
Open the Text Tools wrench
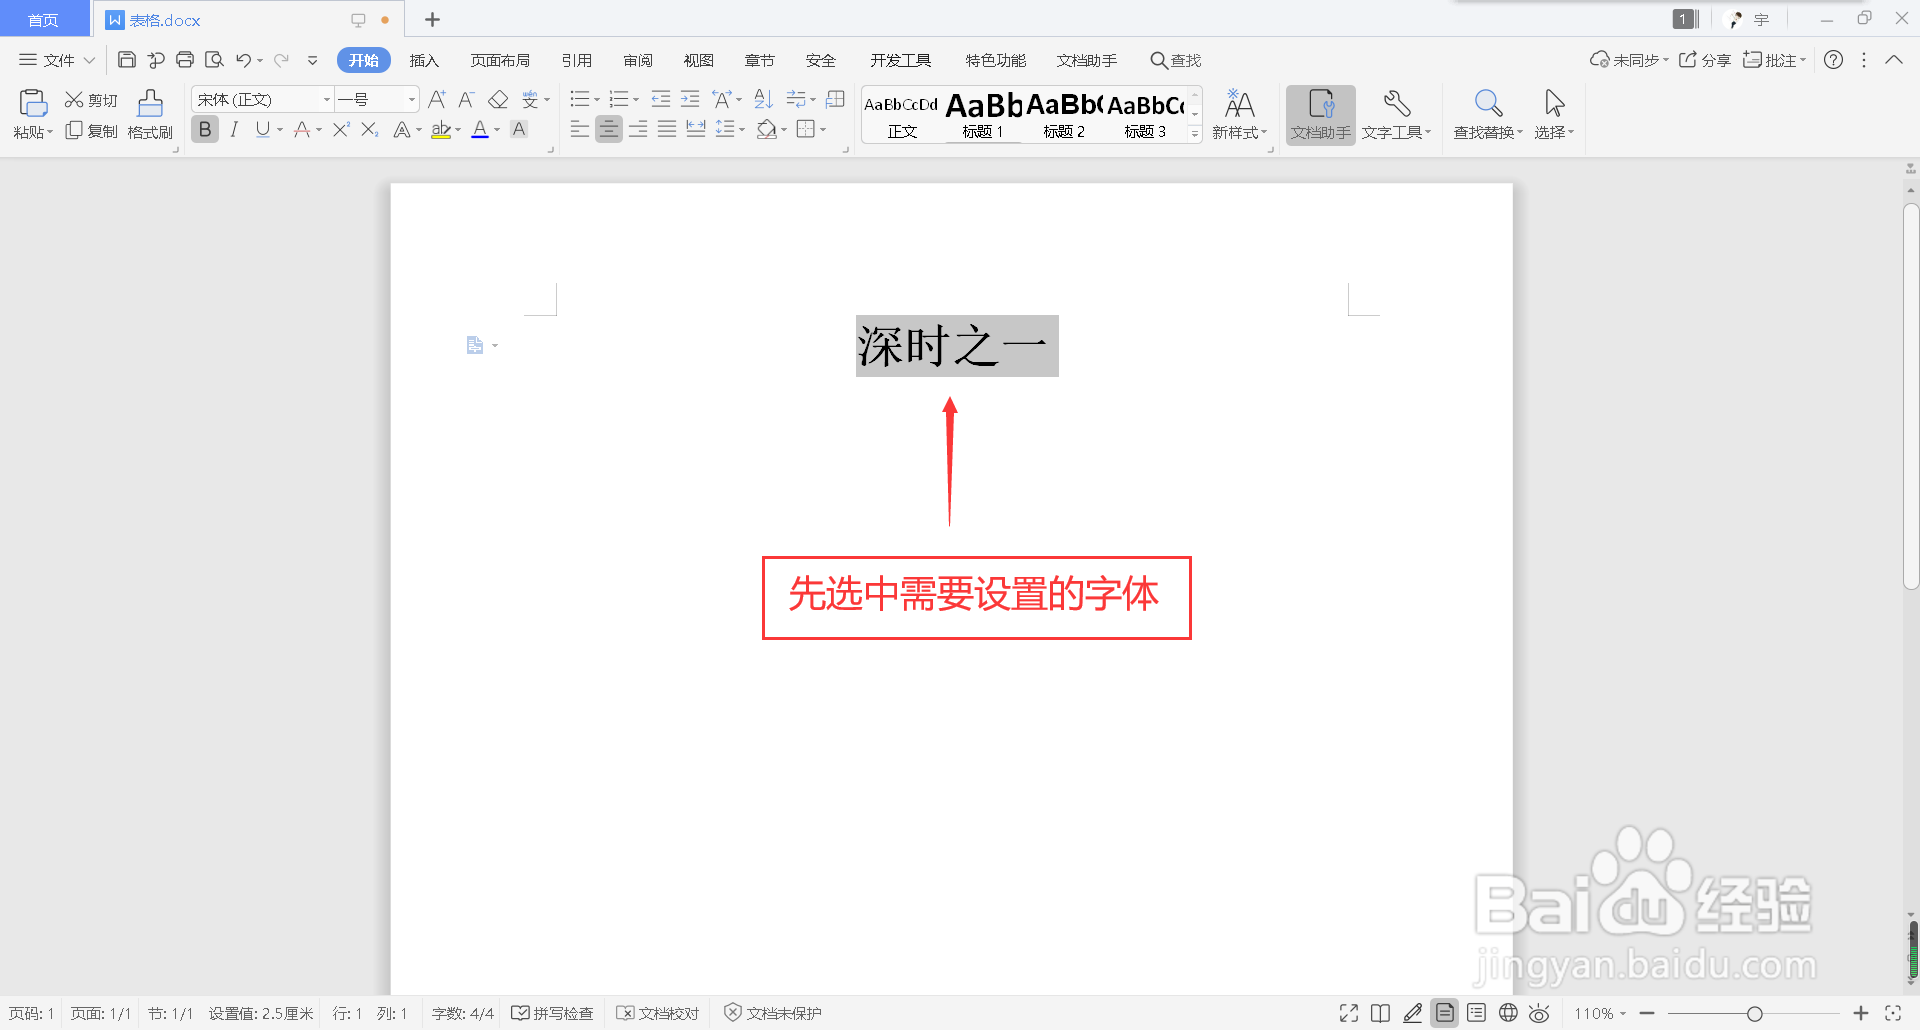1397,114
